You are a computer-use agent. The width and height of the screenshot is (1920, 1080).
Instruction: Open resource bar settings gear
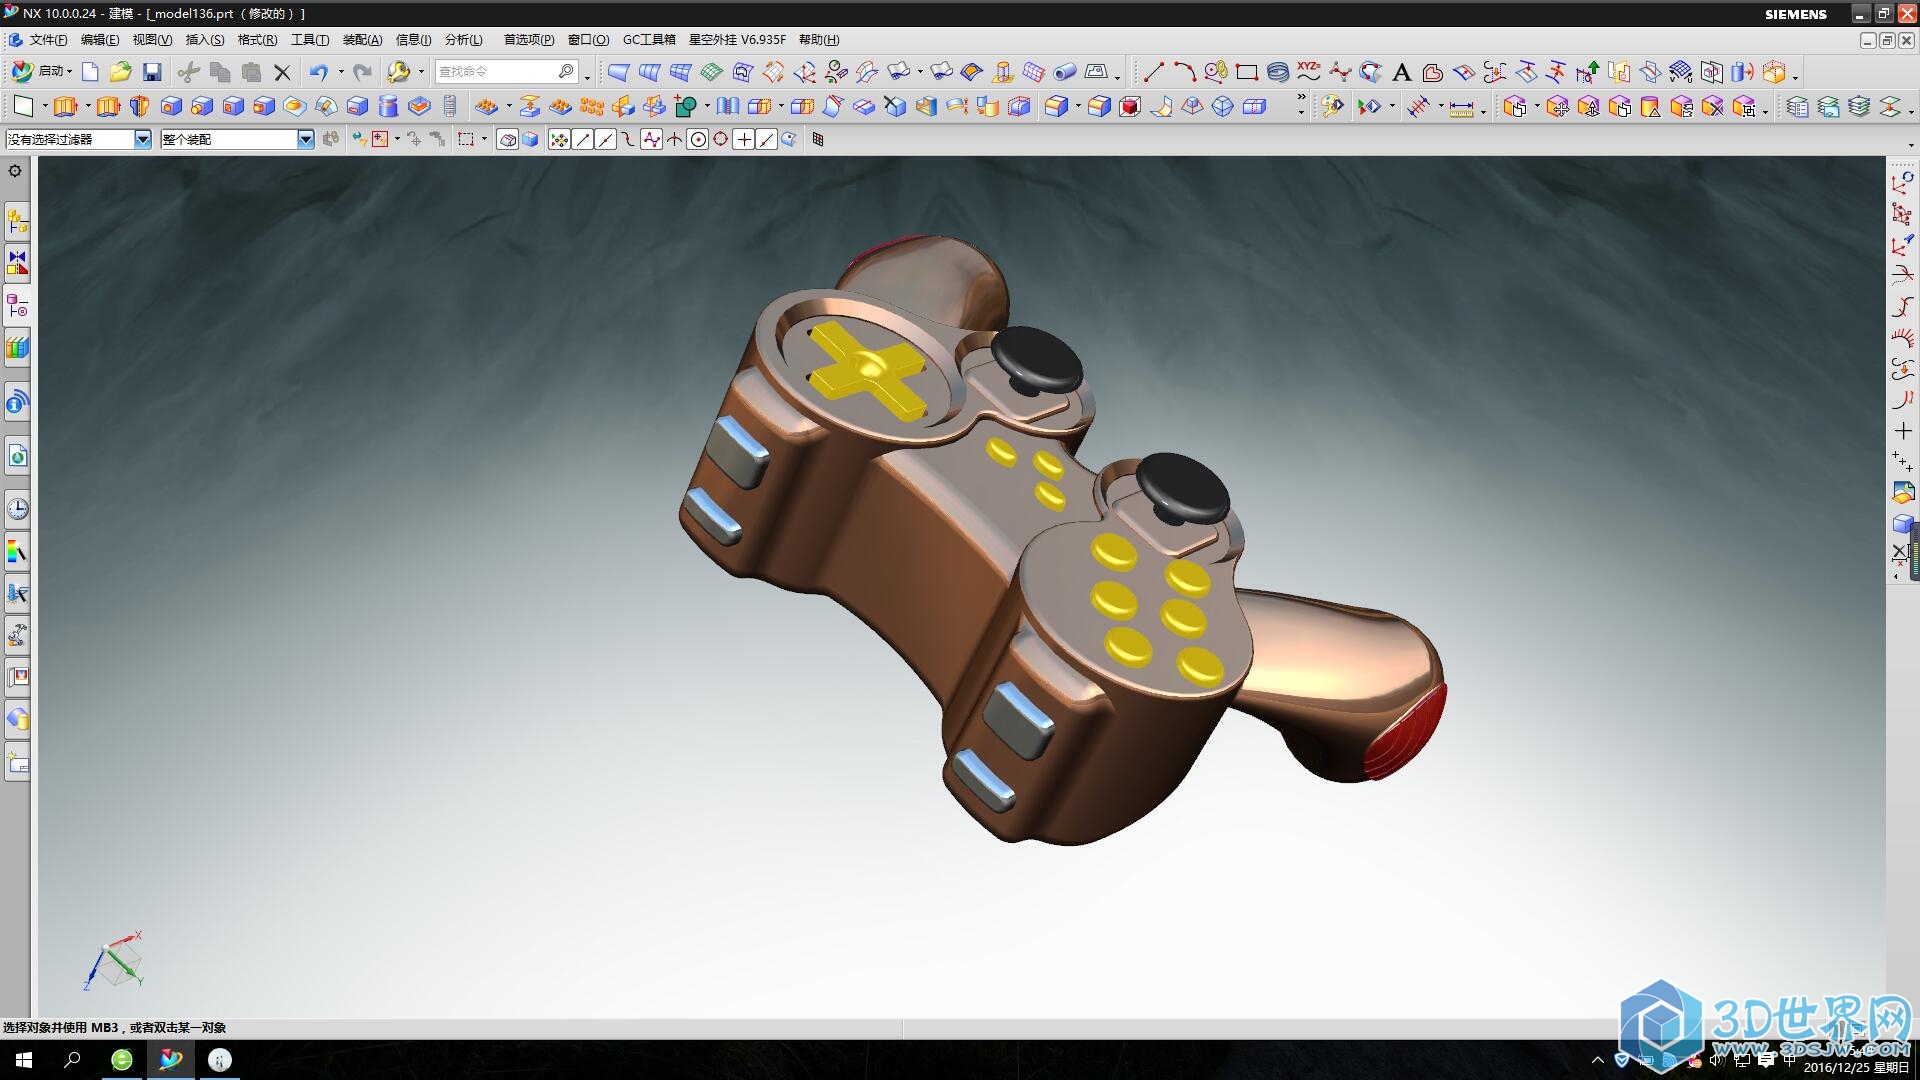point(15,171)
